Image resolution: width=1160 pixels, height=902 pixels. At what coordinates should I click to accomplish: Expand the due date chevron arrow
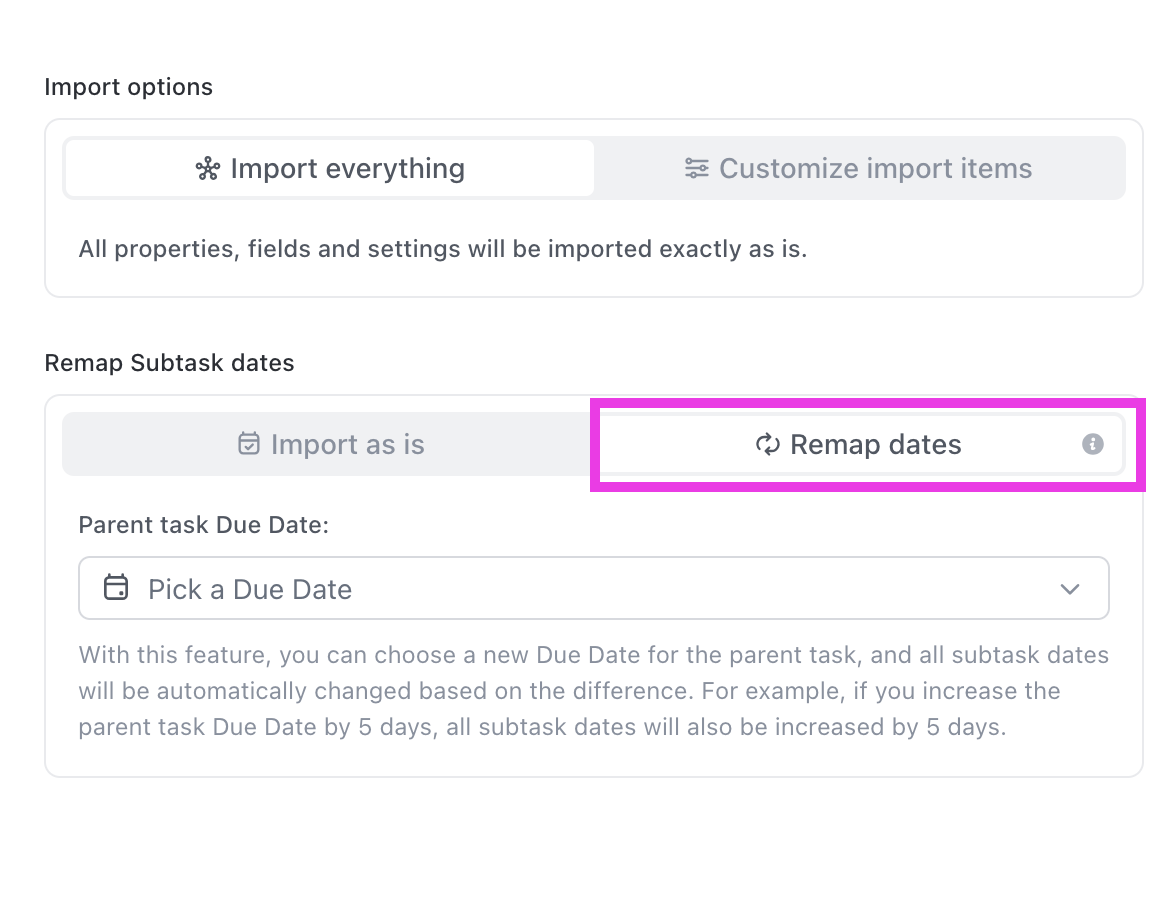click(x=1070, y=588)
